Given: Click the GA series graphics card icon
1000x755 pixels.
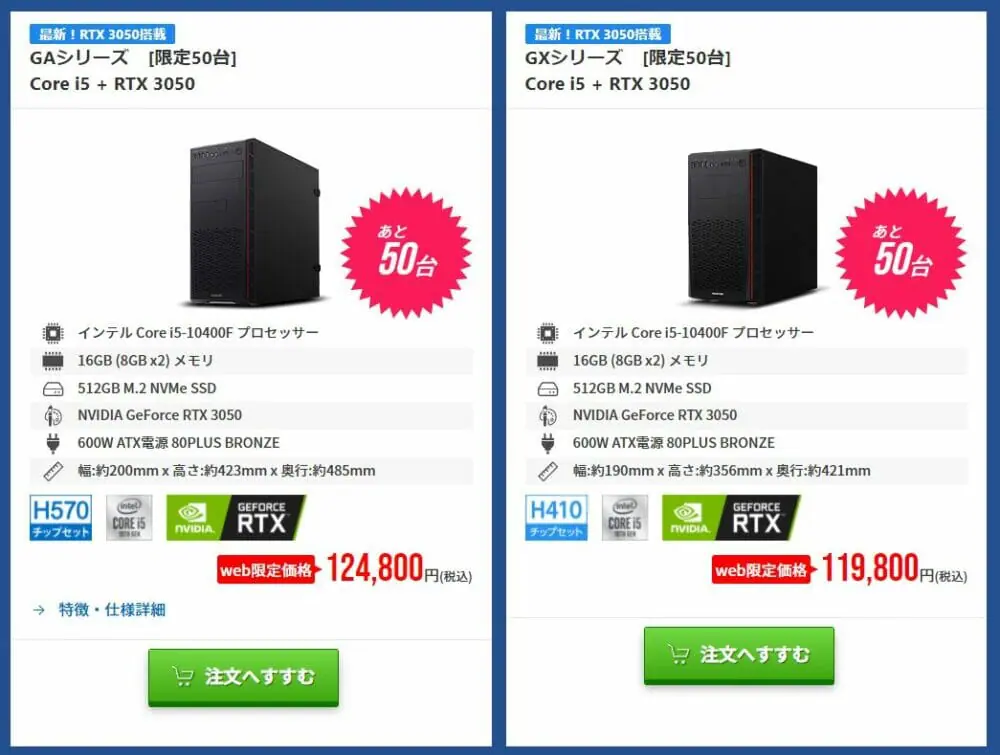Looking at the screenshot, I should [x=53, y=416].
